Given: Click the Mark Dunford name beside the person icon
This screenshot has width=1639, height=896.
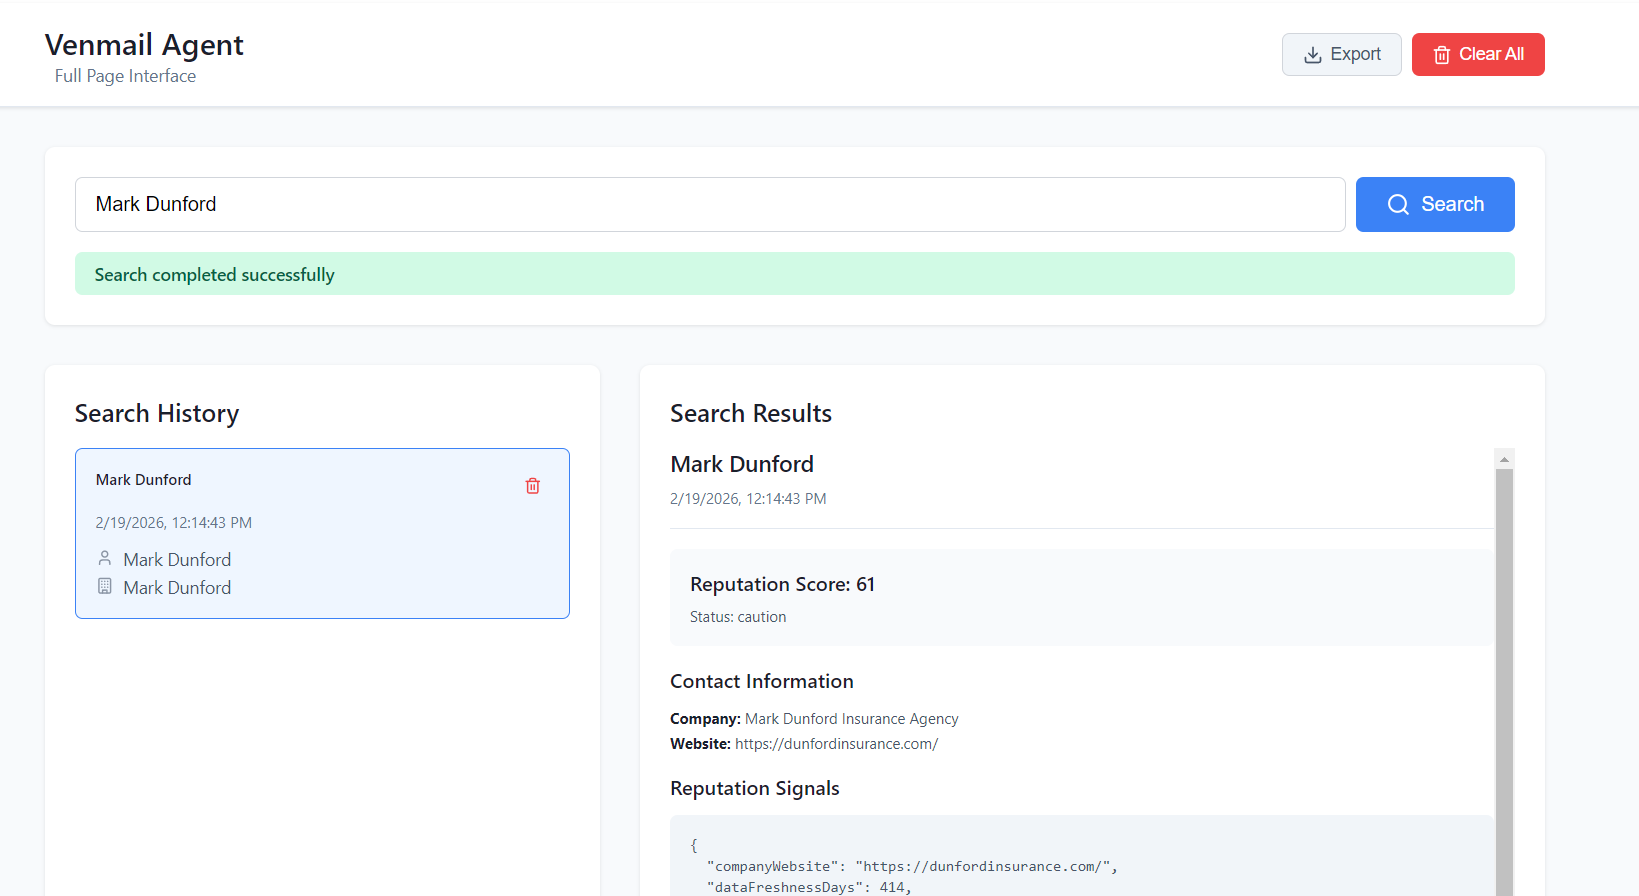Looking at the screenshot, I should point(177,560).
